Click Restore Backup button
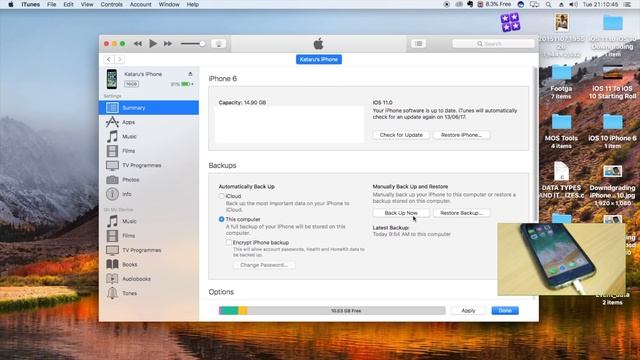640x360 pixels. [461, 213]
